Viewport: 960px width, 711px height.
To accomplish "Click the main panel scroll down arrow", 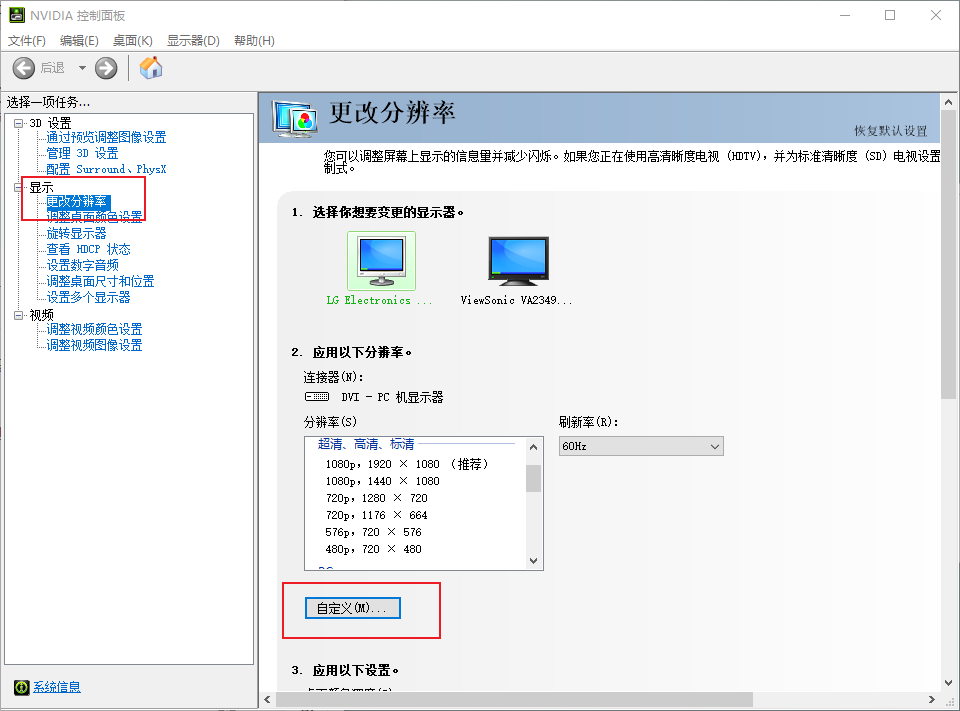I will (948, 682).
